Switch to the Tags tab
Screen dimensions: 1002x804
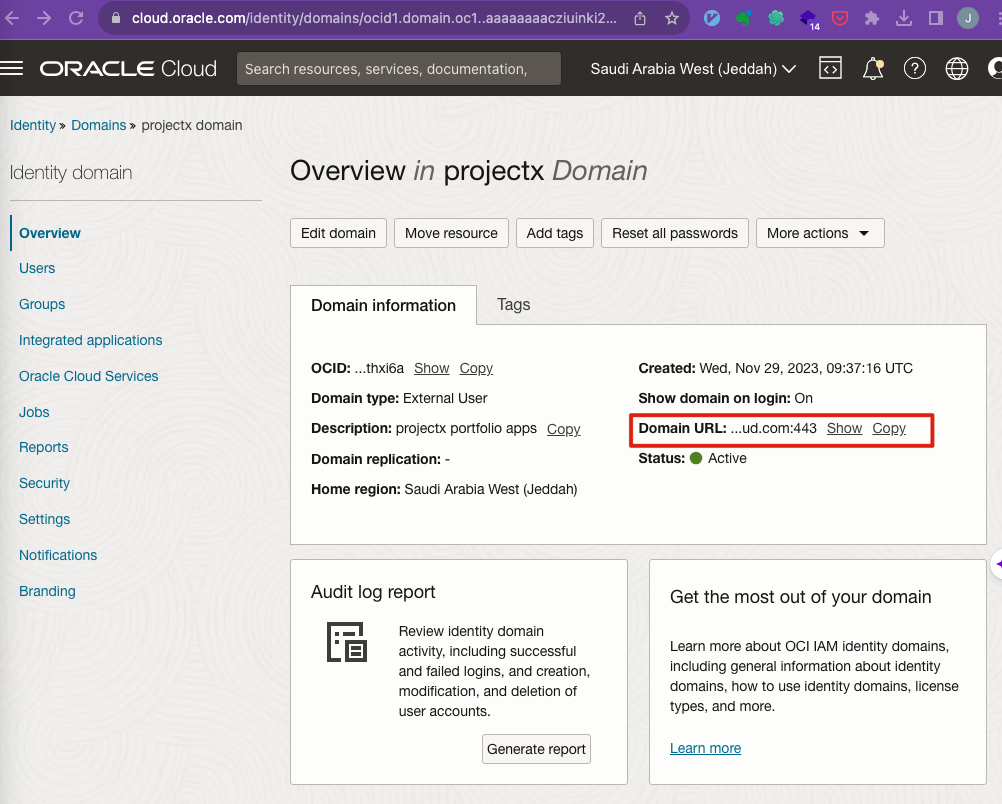point(513,305)
